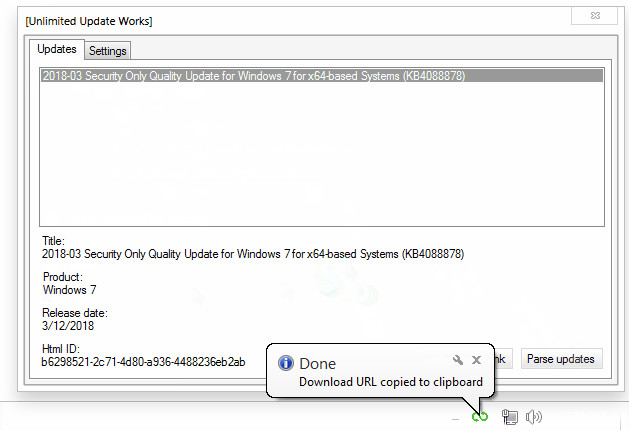
Task: Click the Product value Windows 7
Action: (69, 290)
